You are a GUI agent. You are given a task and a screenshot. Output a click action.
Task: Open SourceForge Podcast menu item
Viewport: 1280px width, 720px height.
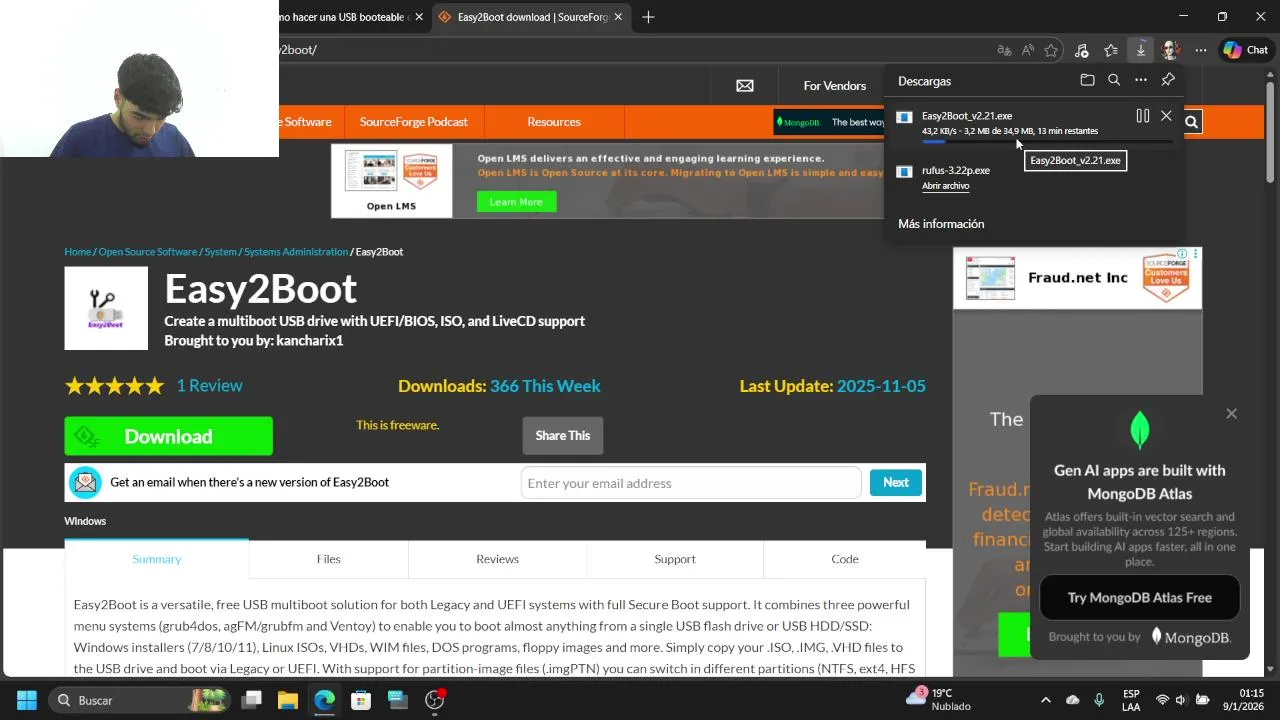pos(414,122)
